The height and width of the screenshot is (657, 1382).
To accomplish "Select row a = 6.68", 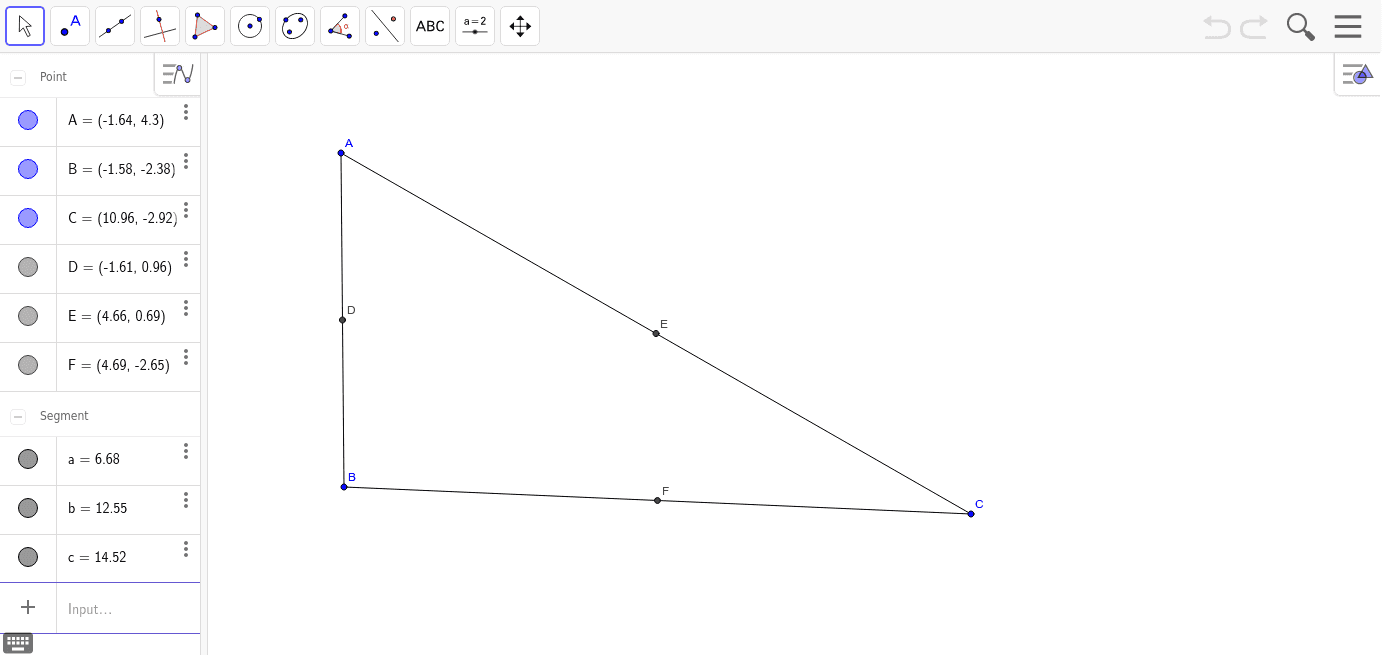I will pyautogui.click(x=100, y=460).
